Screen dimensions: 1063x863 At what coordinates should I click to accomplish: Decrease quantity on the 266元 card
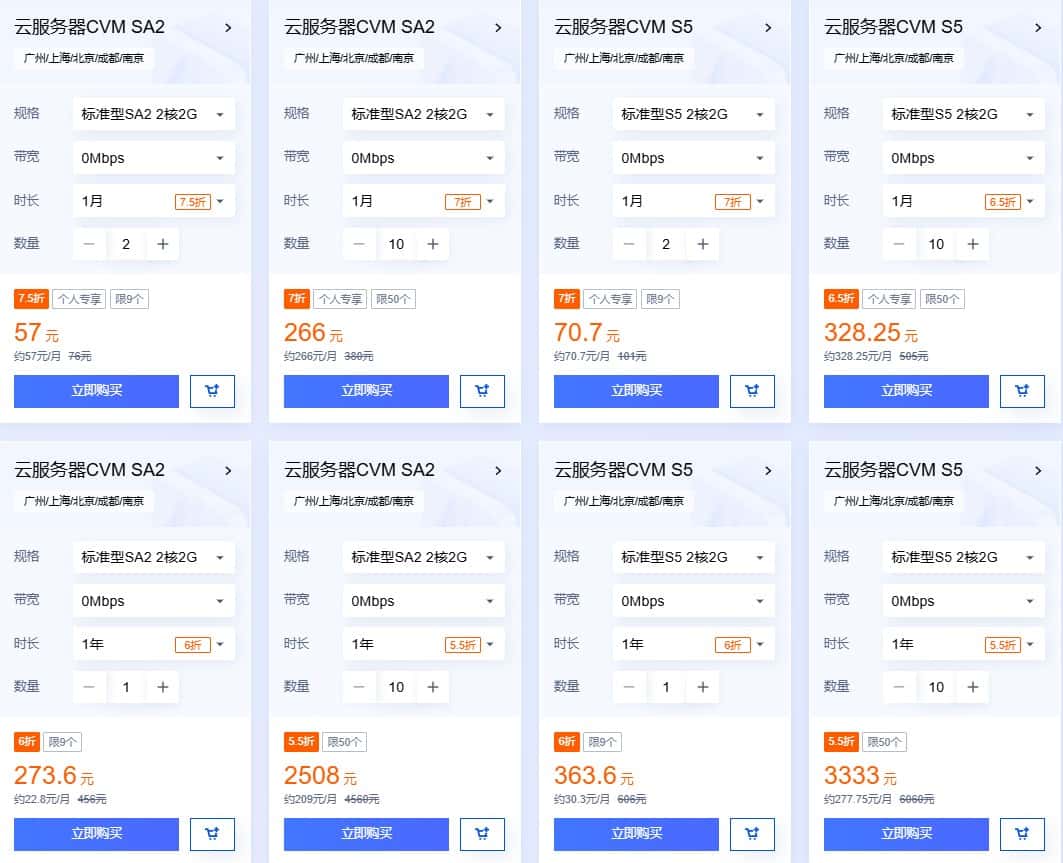pos(359,244)
